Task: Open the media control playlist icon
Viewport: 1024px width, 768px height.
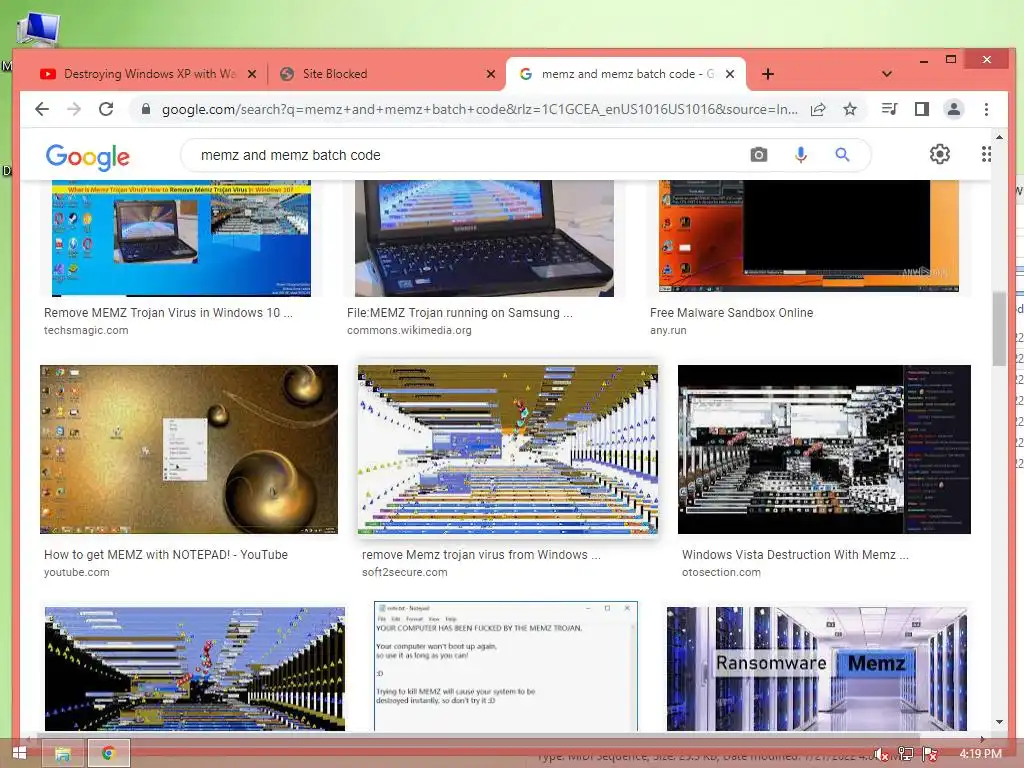Action: pyautogui.click(x=889, y=109)
